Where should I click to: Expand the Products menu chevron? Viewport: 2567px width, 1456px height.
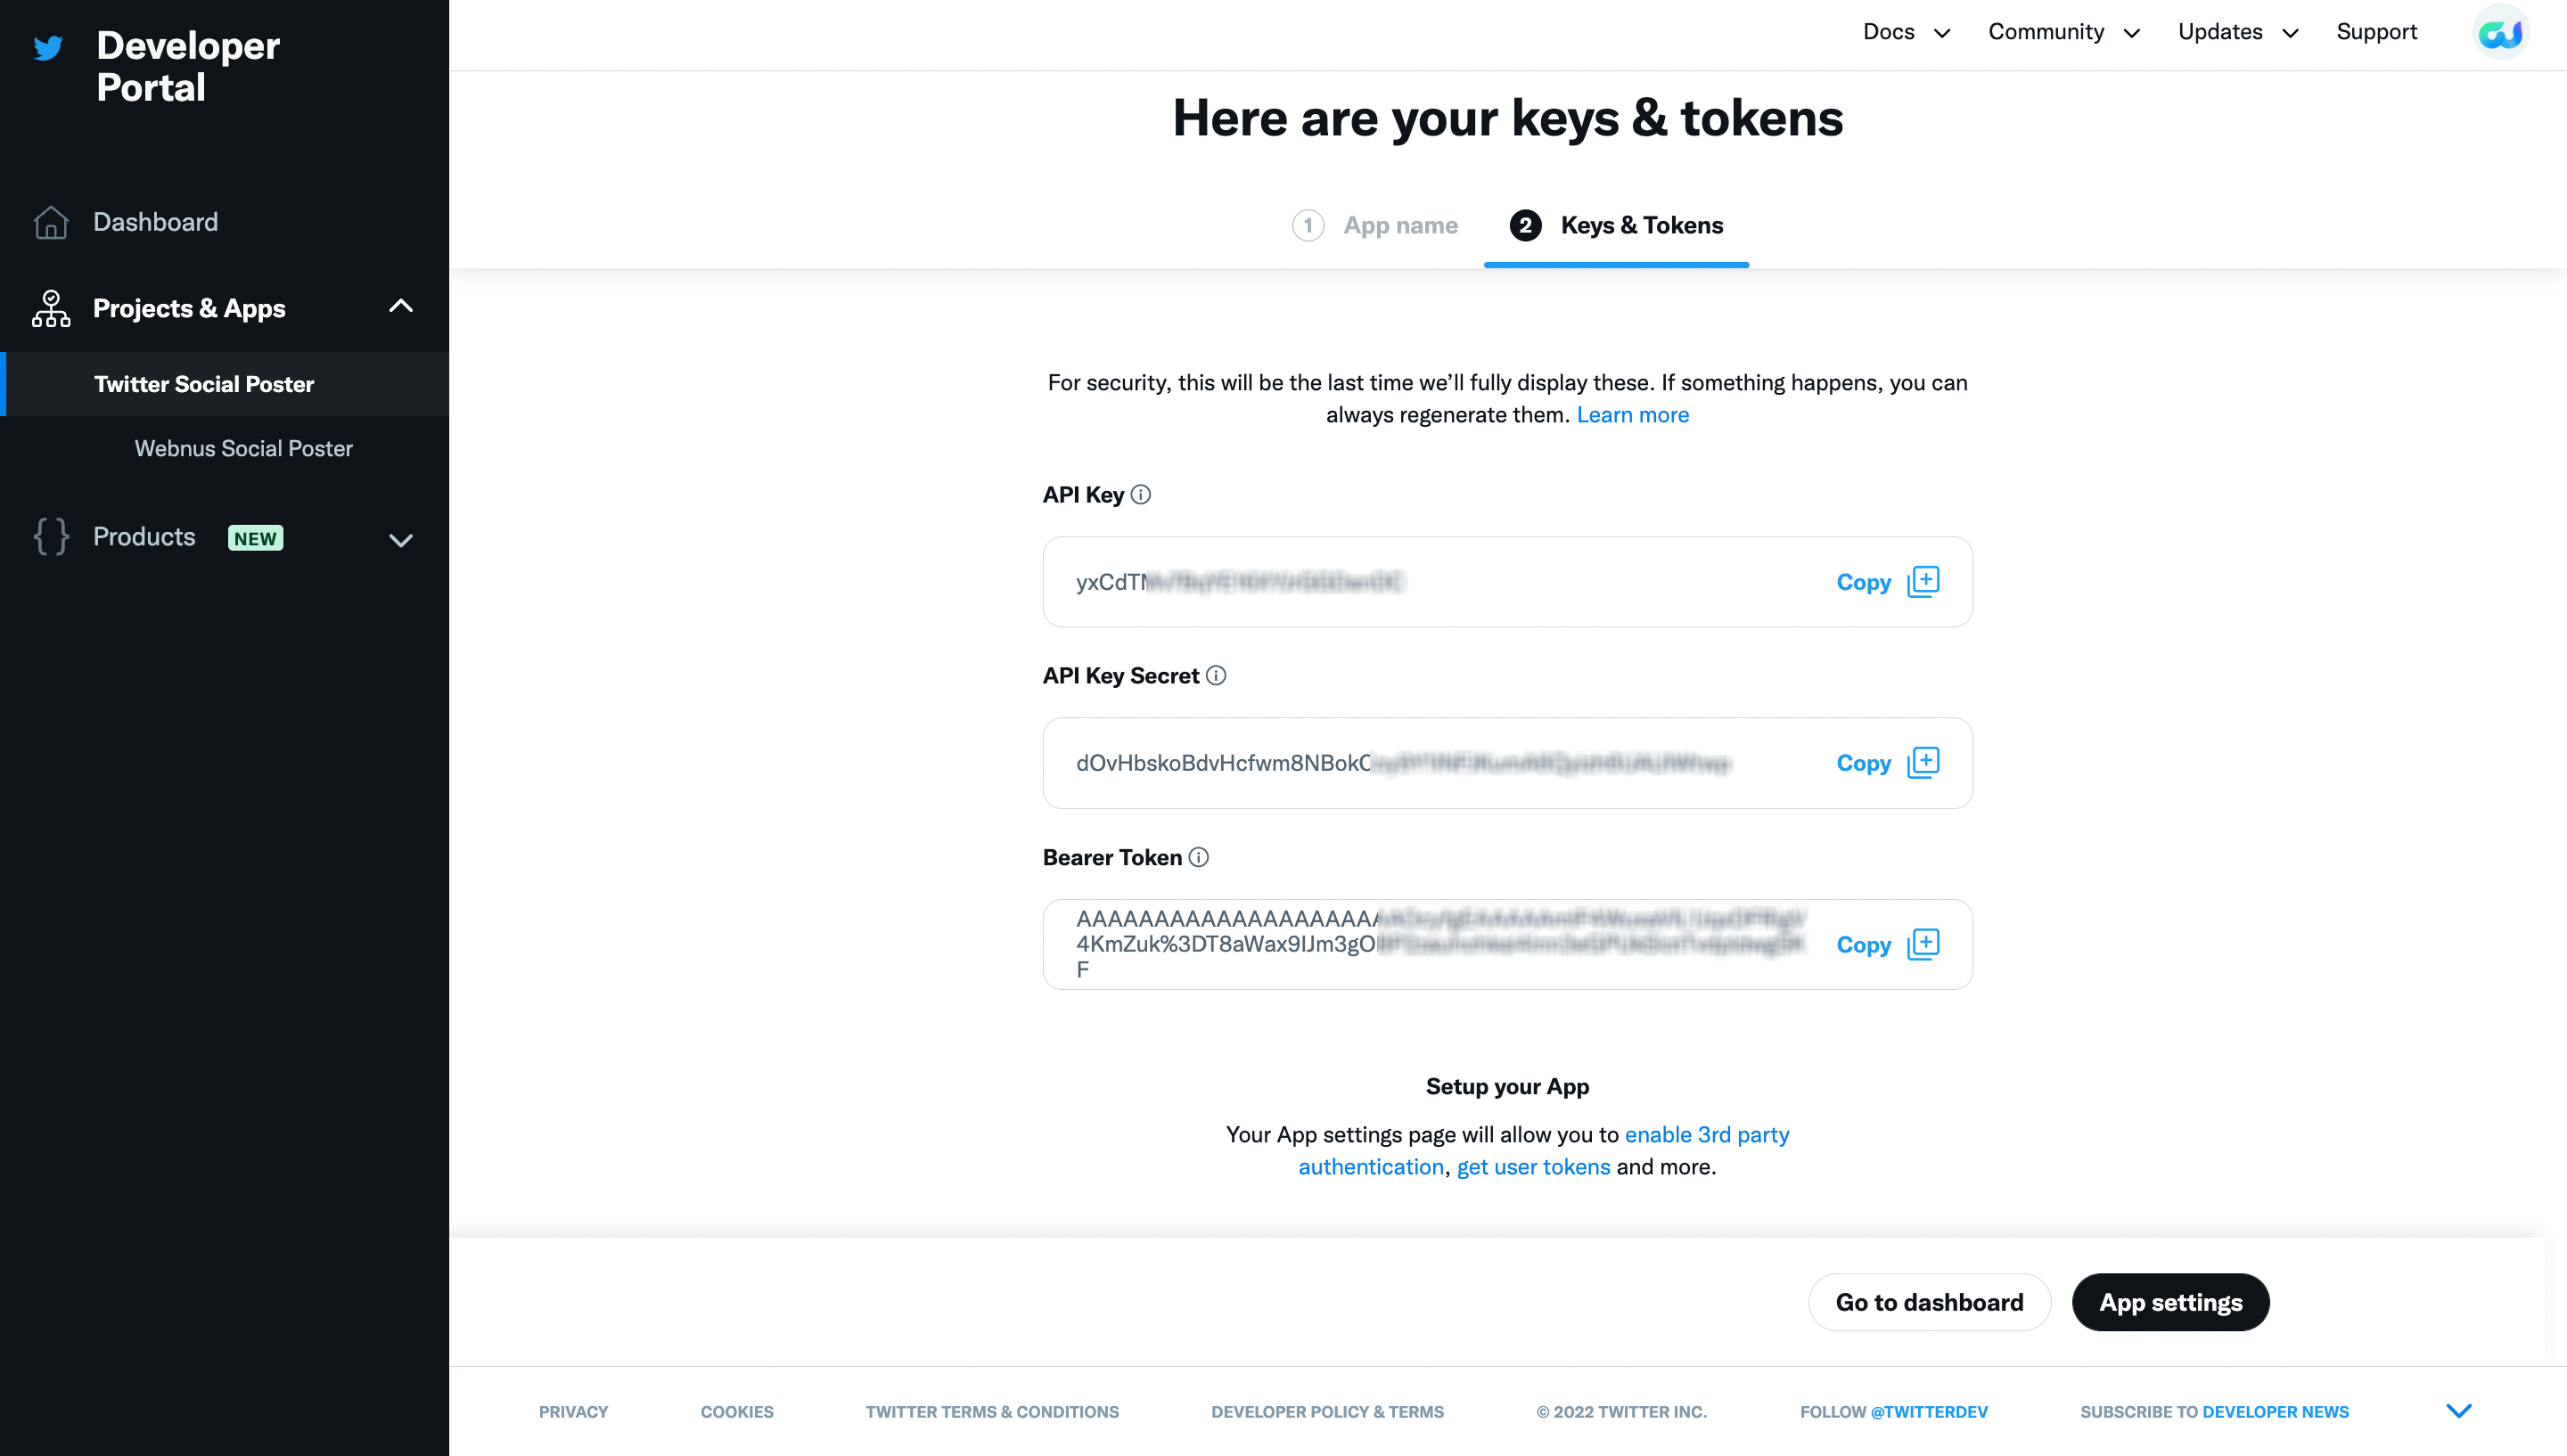click(x=401, y=540)
